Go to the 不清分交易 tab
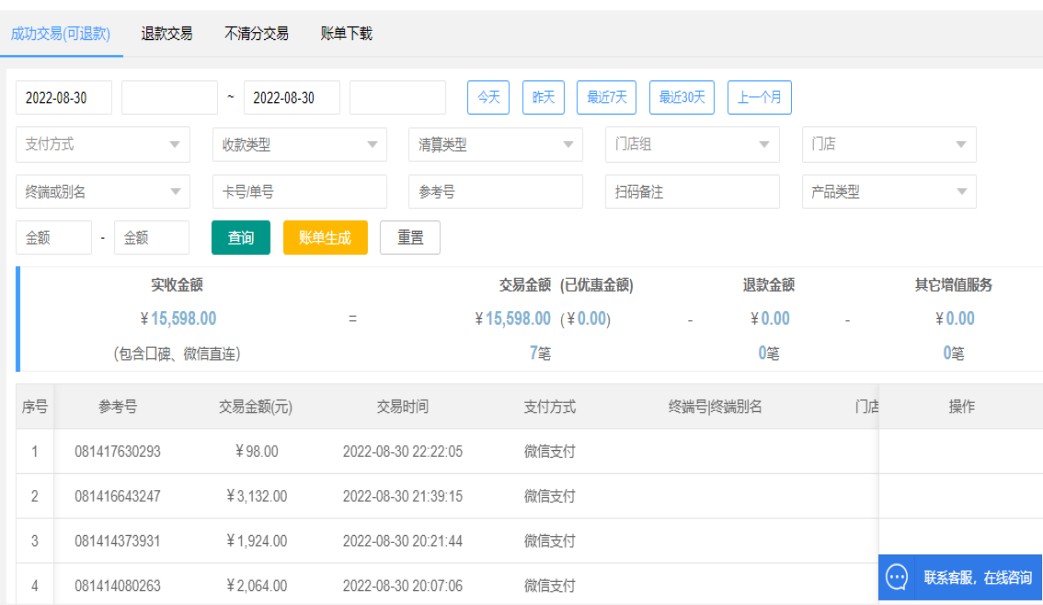This screenshot has width=1043, height=605. (x=257, y=34)
